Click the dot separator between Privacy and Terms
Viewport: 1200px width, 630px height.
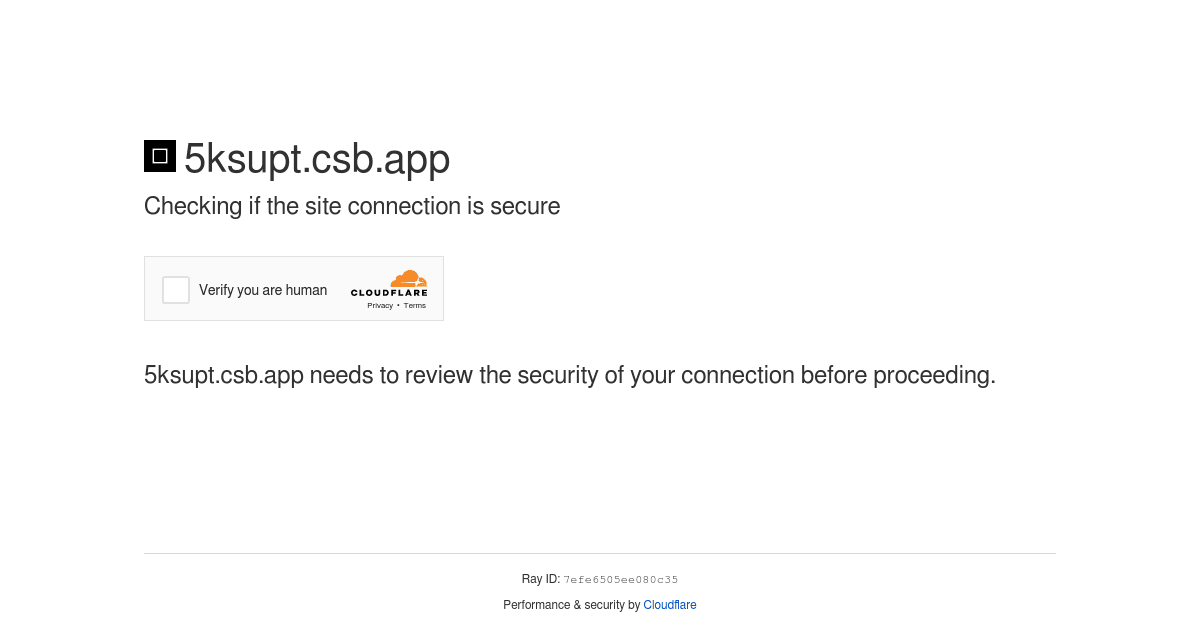click(398, 306)
